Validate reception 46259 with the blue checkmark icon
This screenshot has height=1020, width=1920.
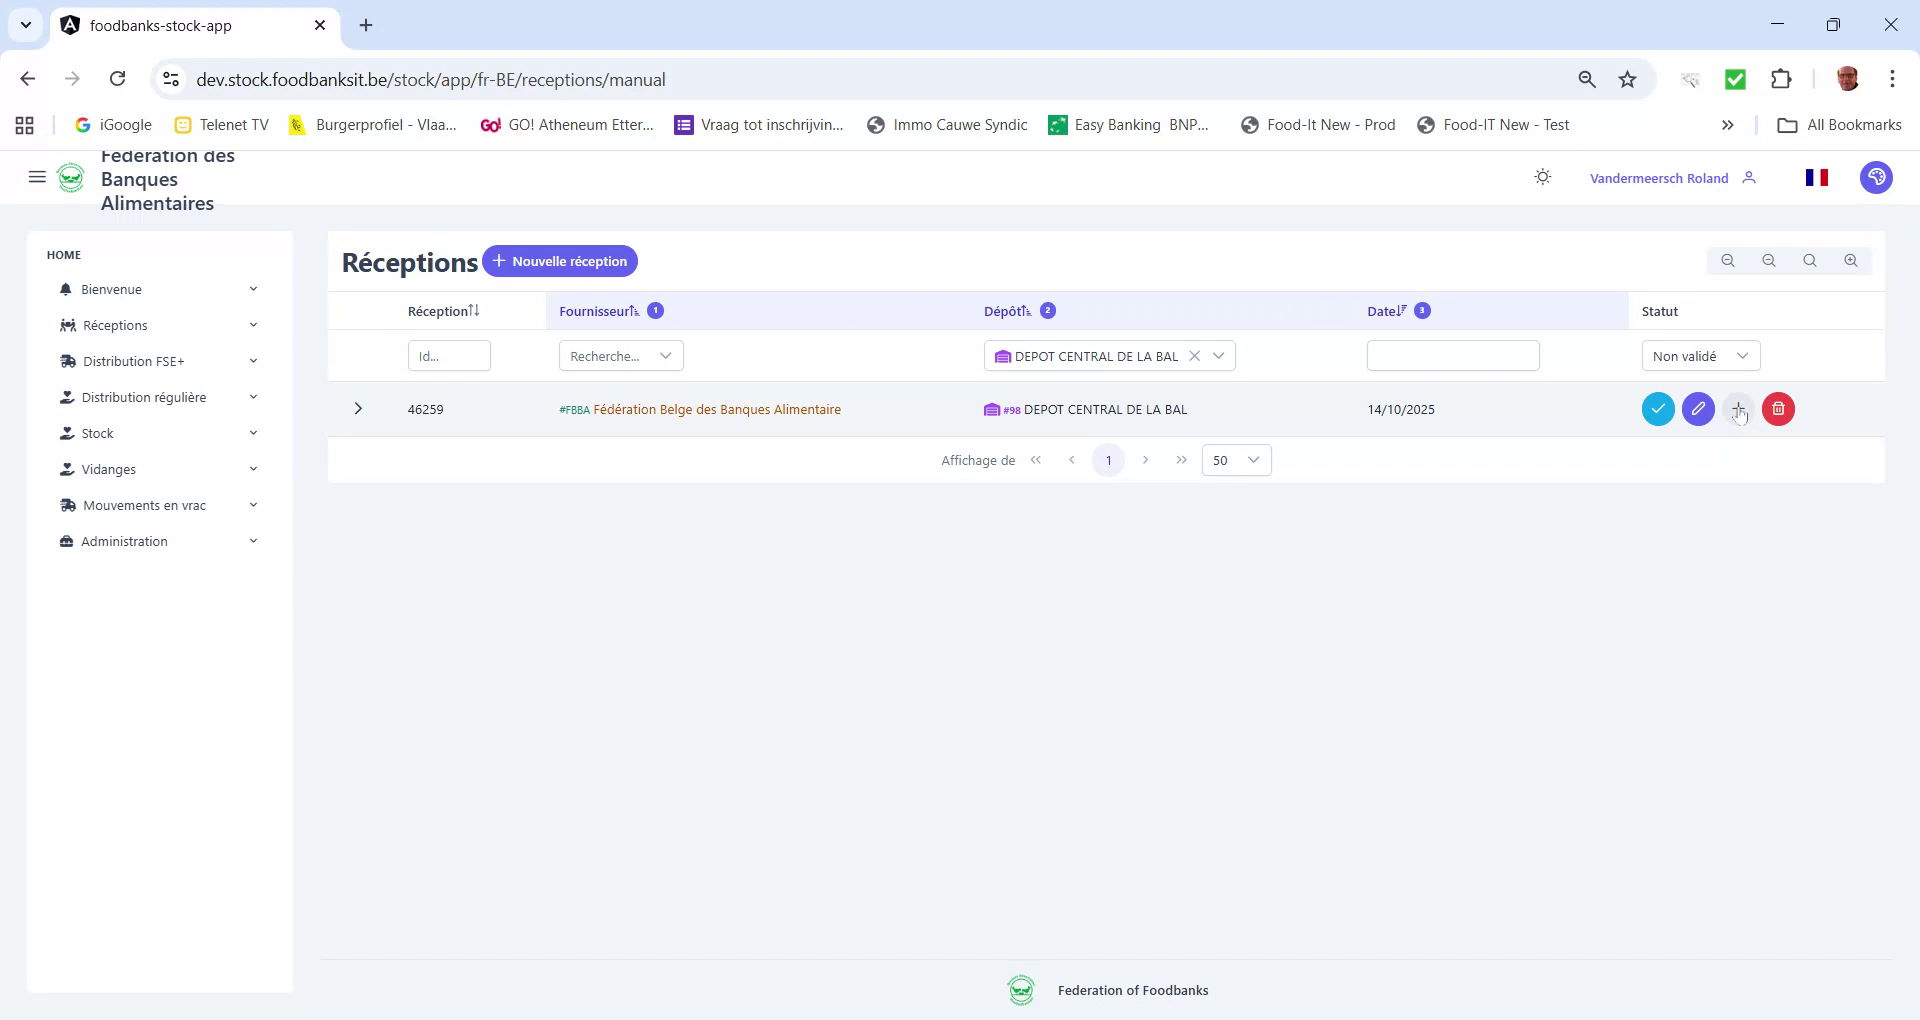(x=1658, y=409)
